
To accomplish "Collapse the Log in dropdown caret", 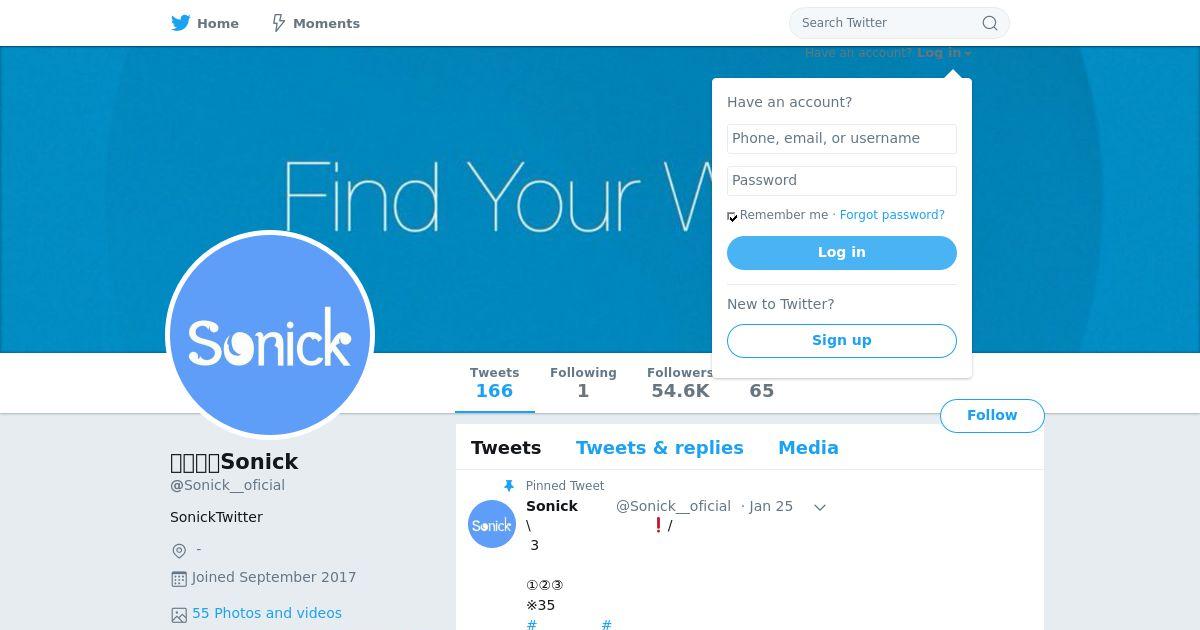I will pyautogui.click(x=968, y=54).
